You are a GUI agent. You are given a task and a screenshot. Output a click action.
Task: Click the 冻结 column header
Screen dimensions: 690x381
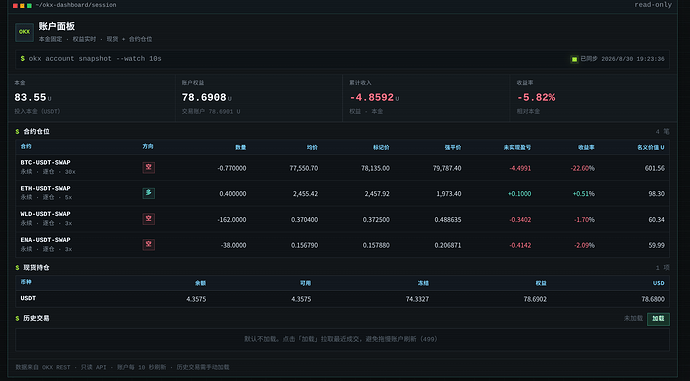point(423,283)
